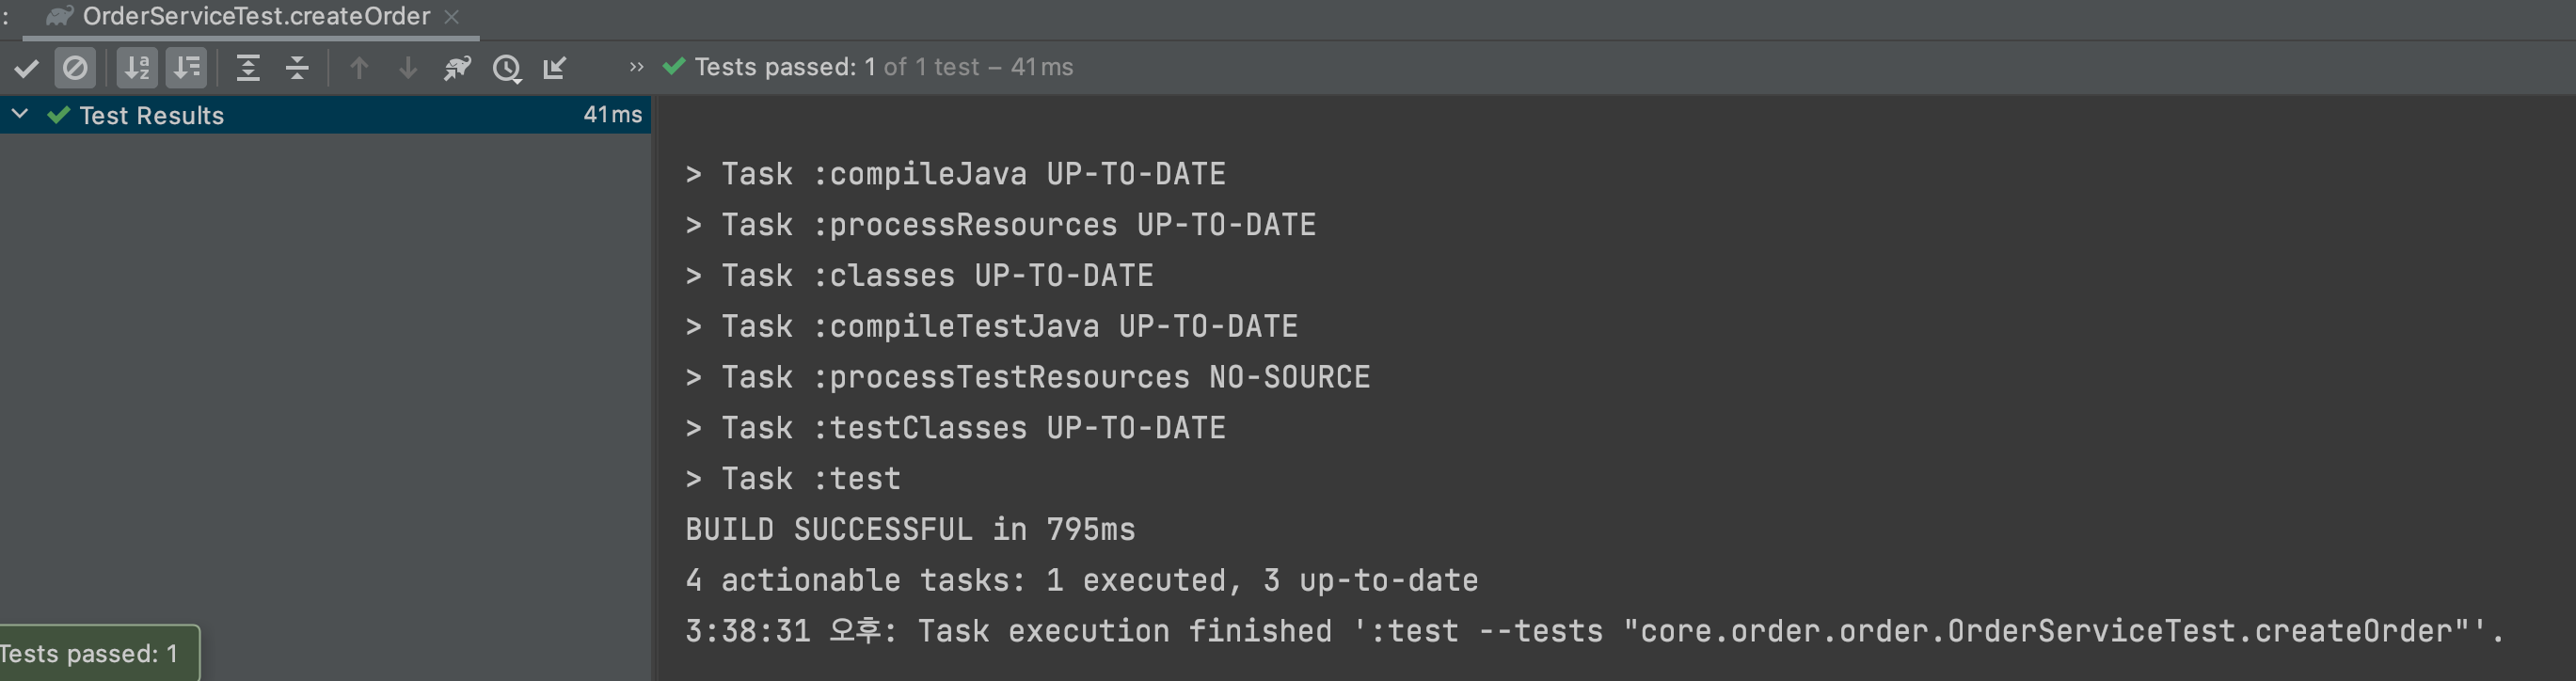2576x681 pixels.
Task: Click the Tests passed: 1 notification balloon
Action: point(90,654)
